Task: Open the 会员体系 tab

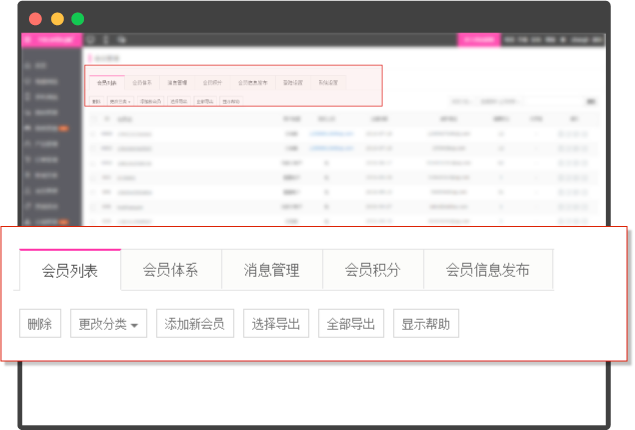Action: click(171, 270)
